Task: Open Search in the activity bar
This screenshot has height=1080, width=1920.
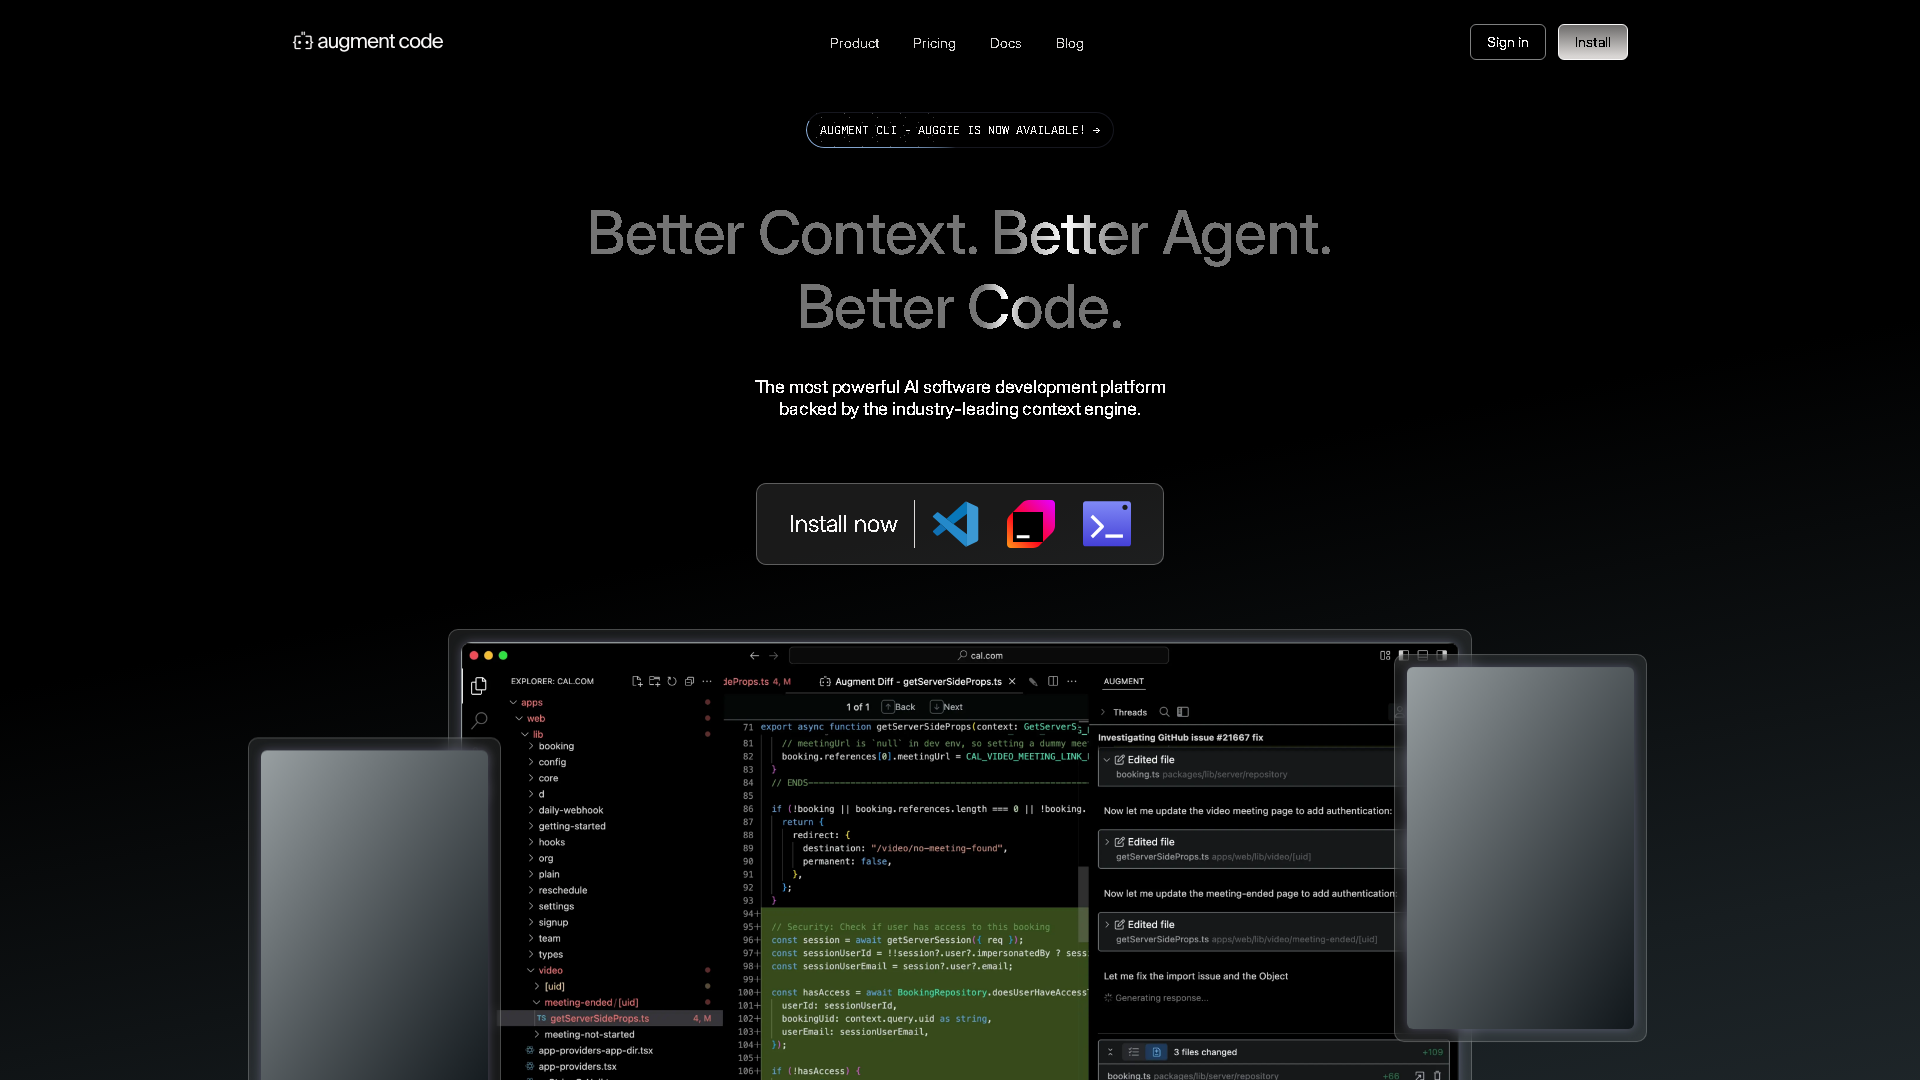Action: point(479,720)
